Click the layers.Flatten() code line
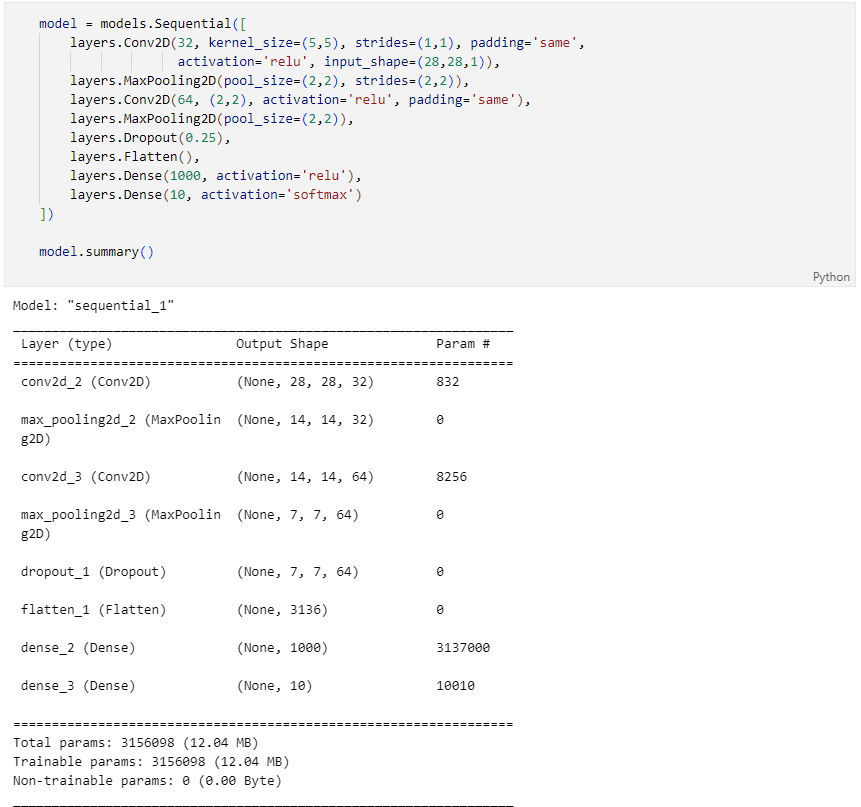 click(x=135, y=157)
